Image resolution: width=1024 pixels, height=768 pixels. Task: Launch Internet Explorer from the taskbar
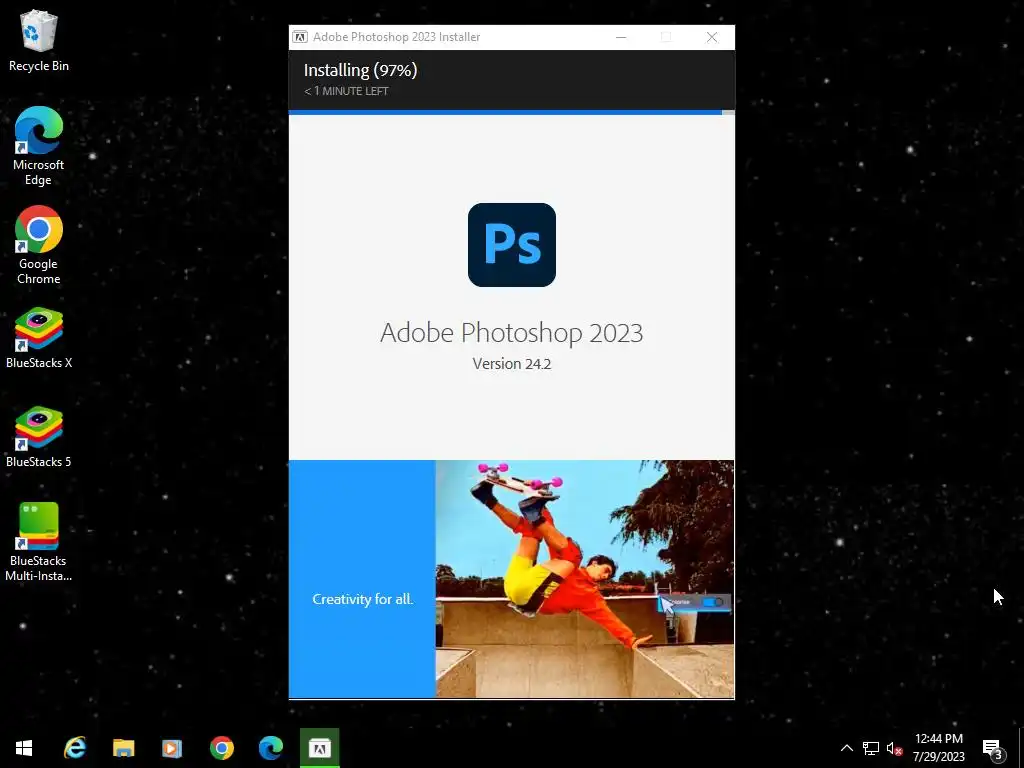pyautogui.click(x=74, y=748)
